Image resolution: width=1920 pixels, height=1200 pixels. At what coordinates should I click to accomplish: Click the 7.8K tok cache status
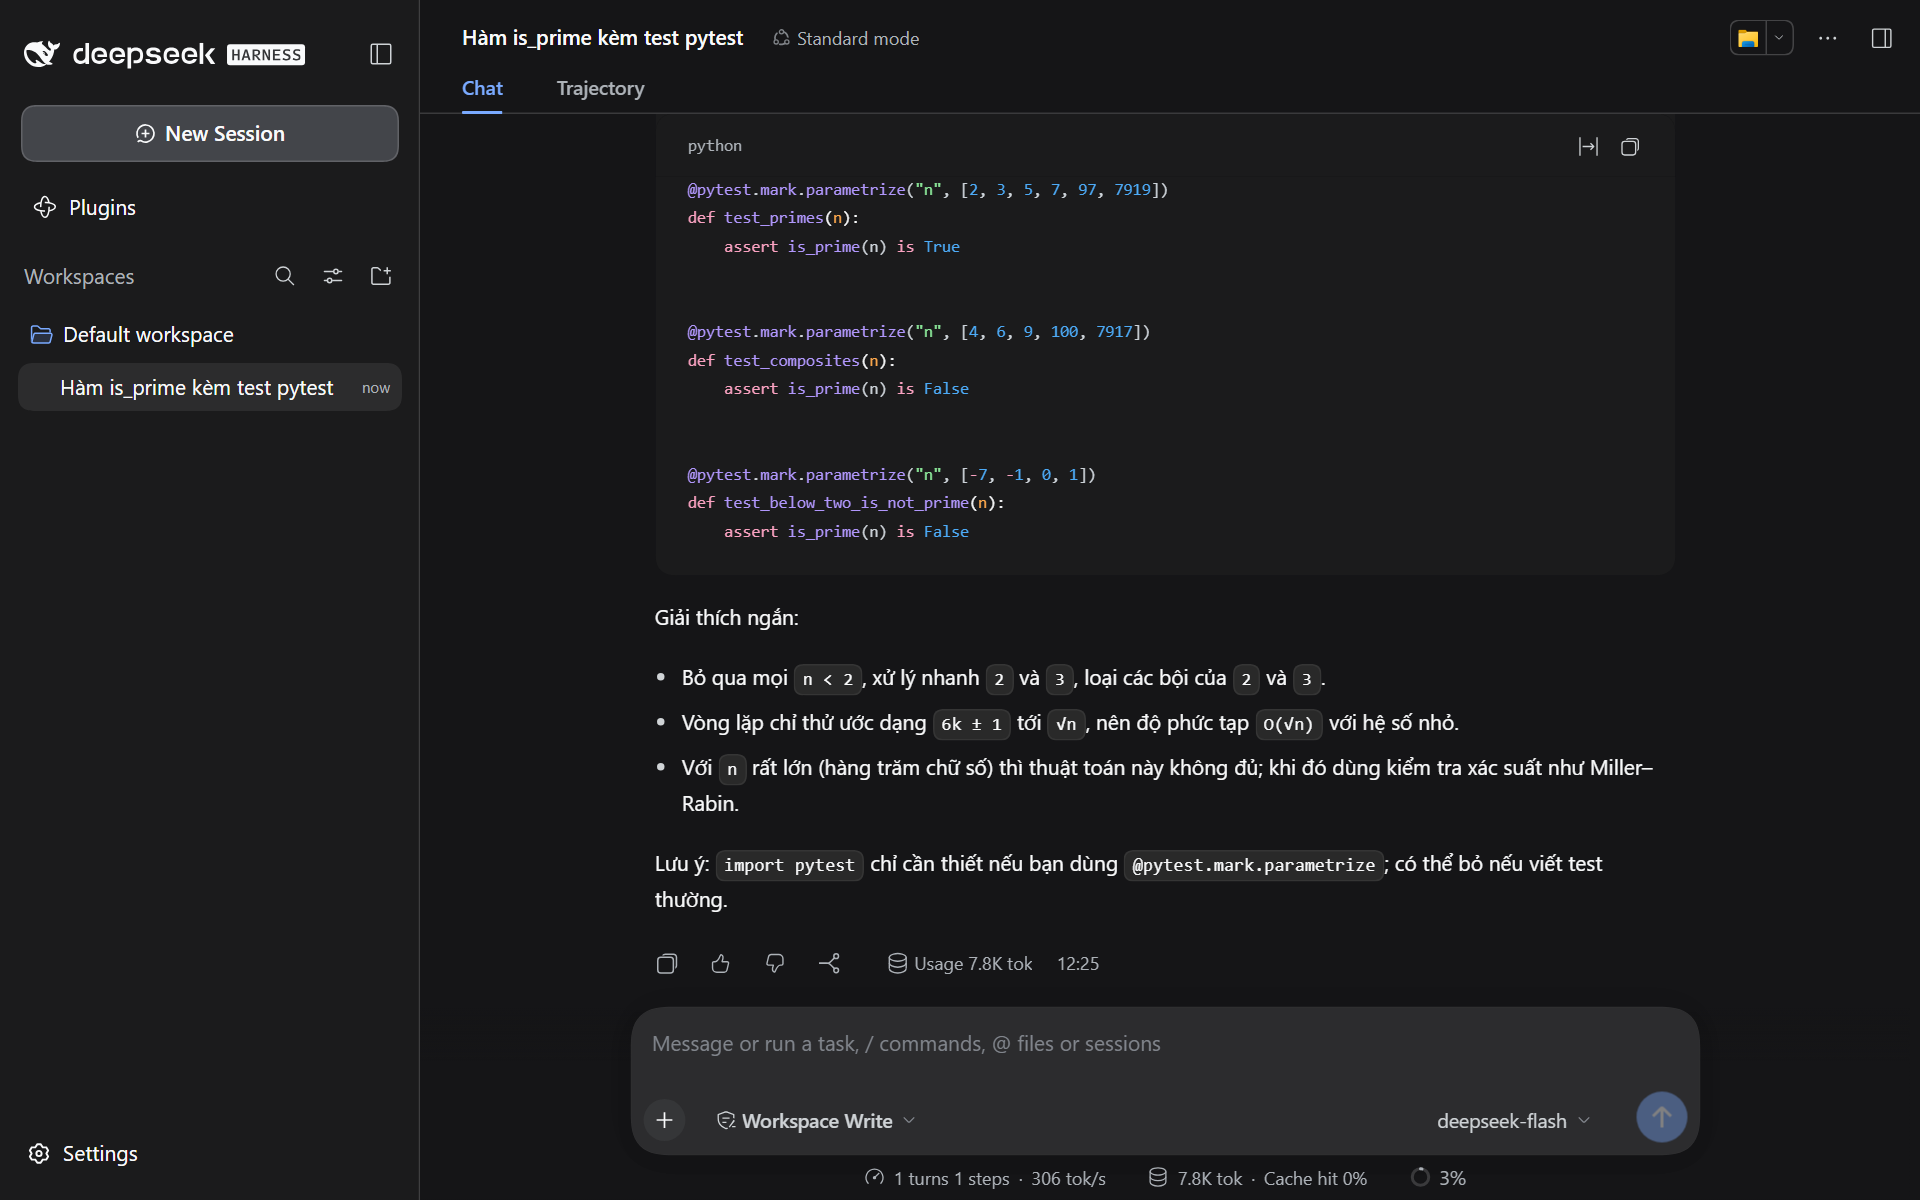coord(1258,1179)
